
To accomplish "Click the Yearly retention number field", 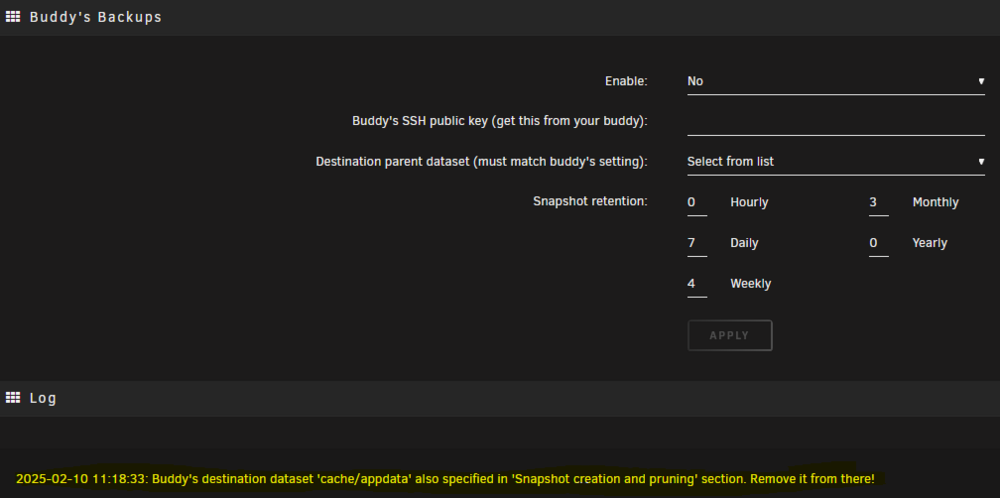I will [x=878, y=243].
